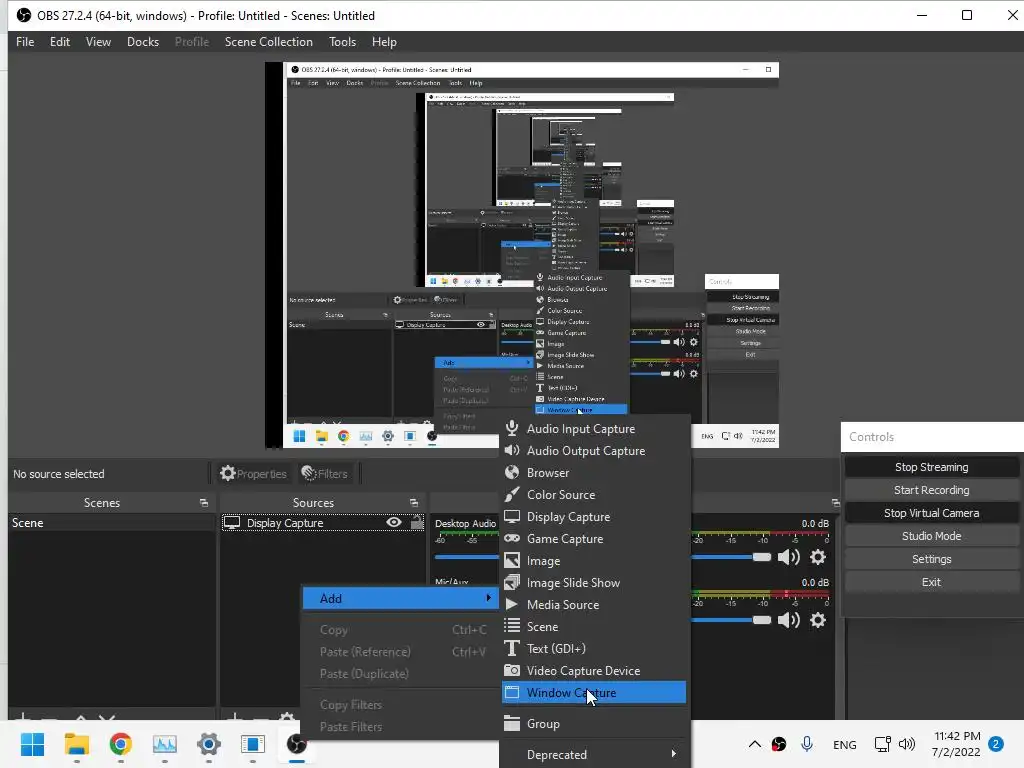
Task: Show hidden system tray icons chevron
Action: point(754,744)
